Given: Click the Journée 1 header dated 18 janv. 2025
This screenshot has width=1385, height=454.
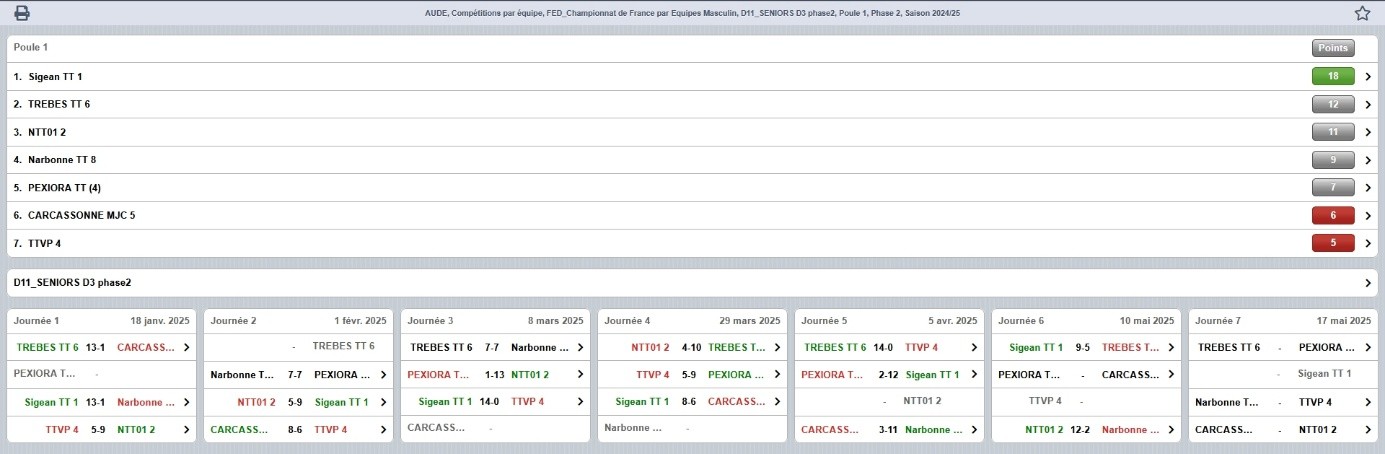Looking at the screenshot, I should pos(102,321).
